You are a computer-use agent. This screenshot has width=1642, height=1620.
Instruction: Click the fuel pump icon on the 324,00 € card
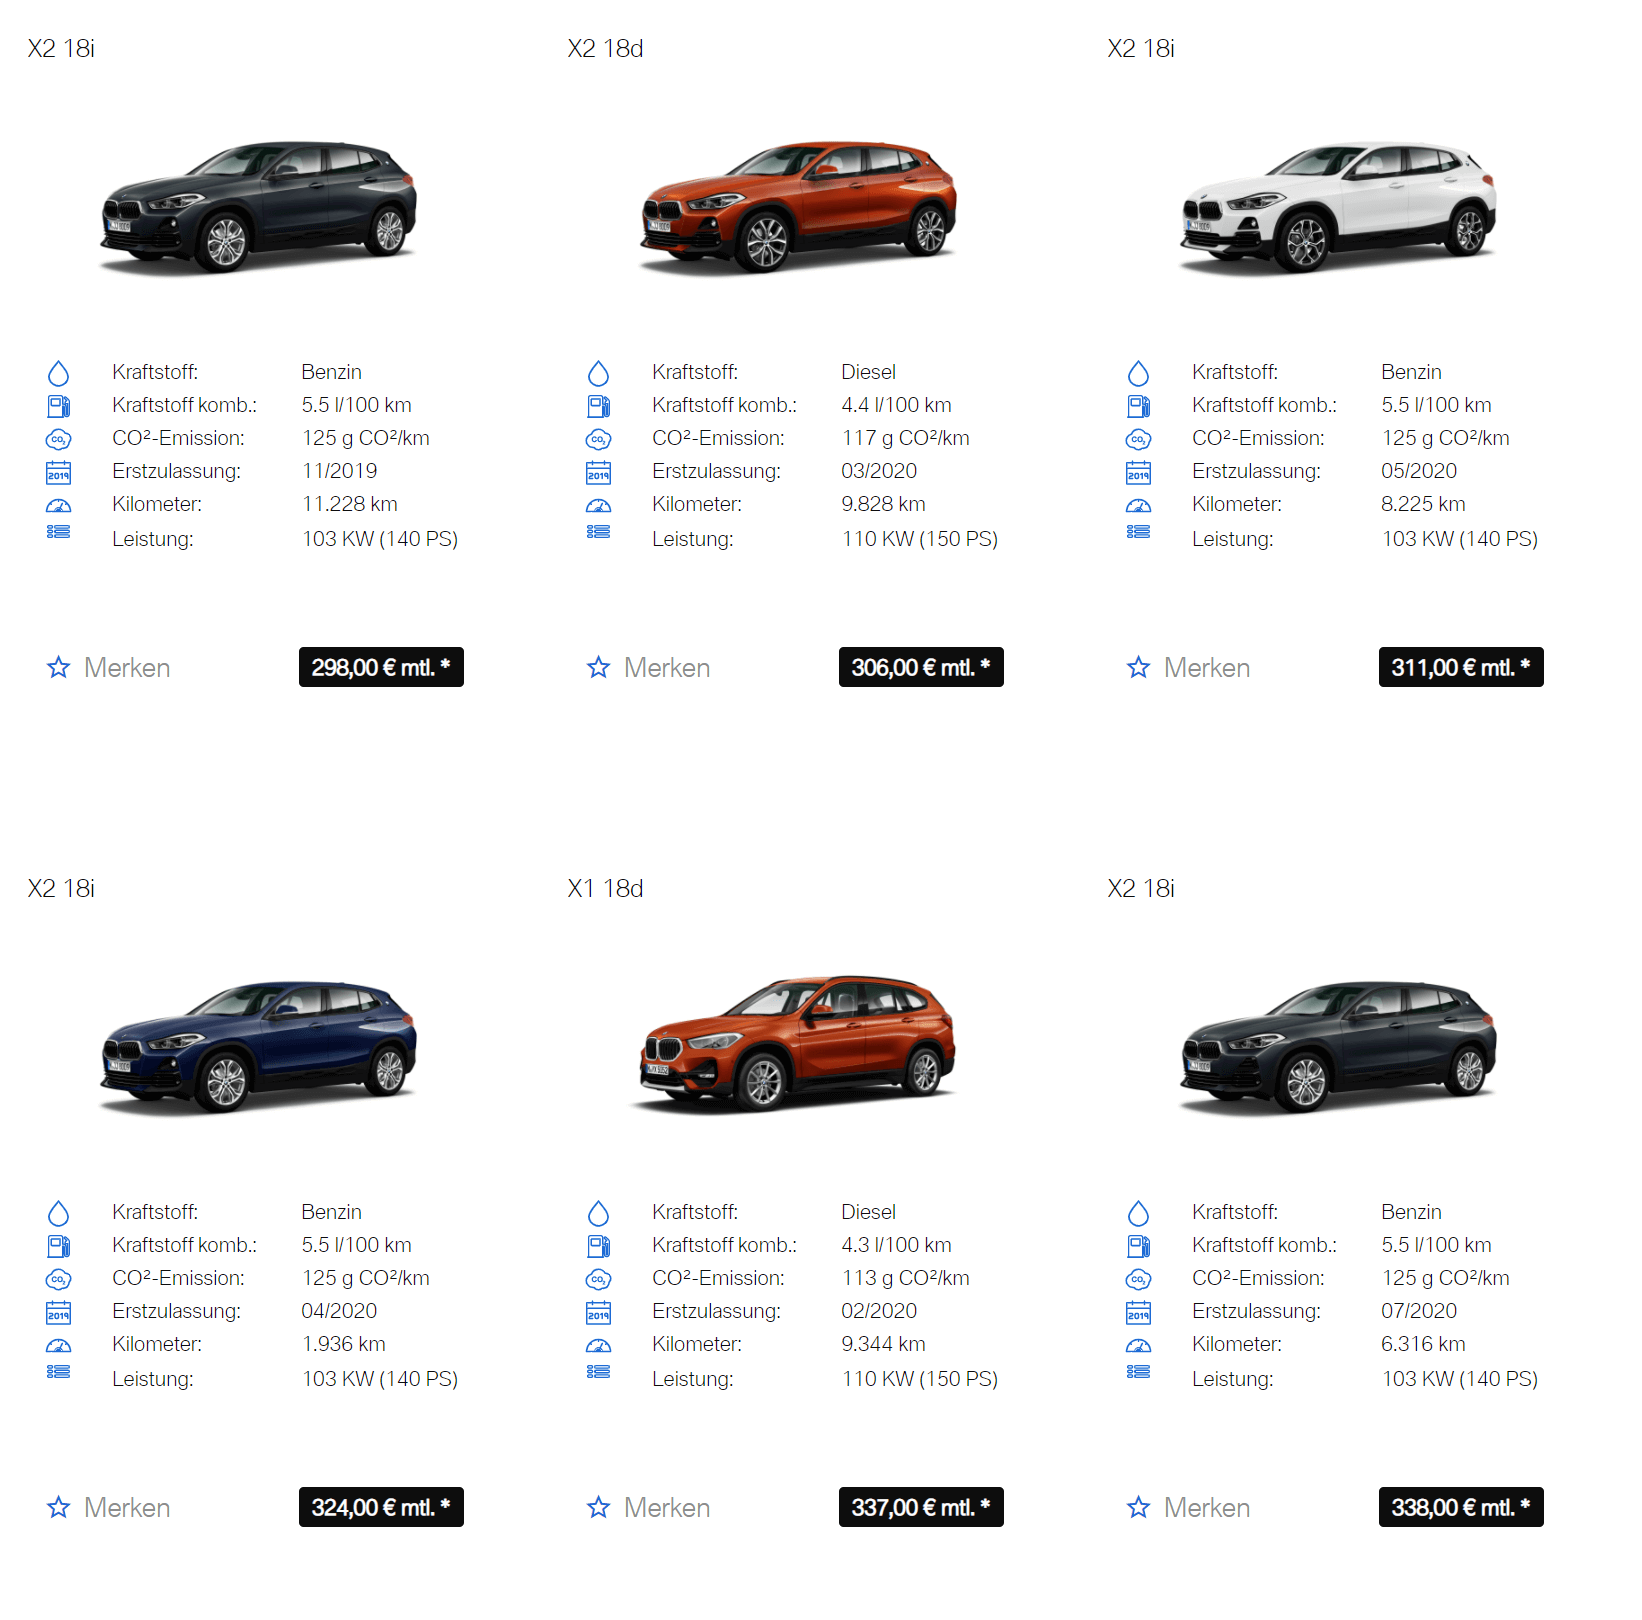point(59,1246)
